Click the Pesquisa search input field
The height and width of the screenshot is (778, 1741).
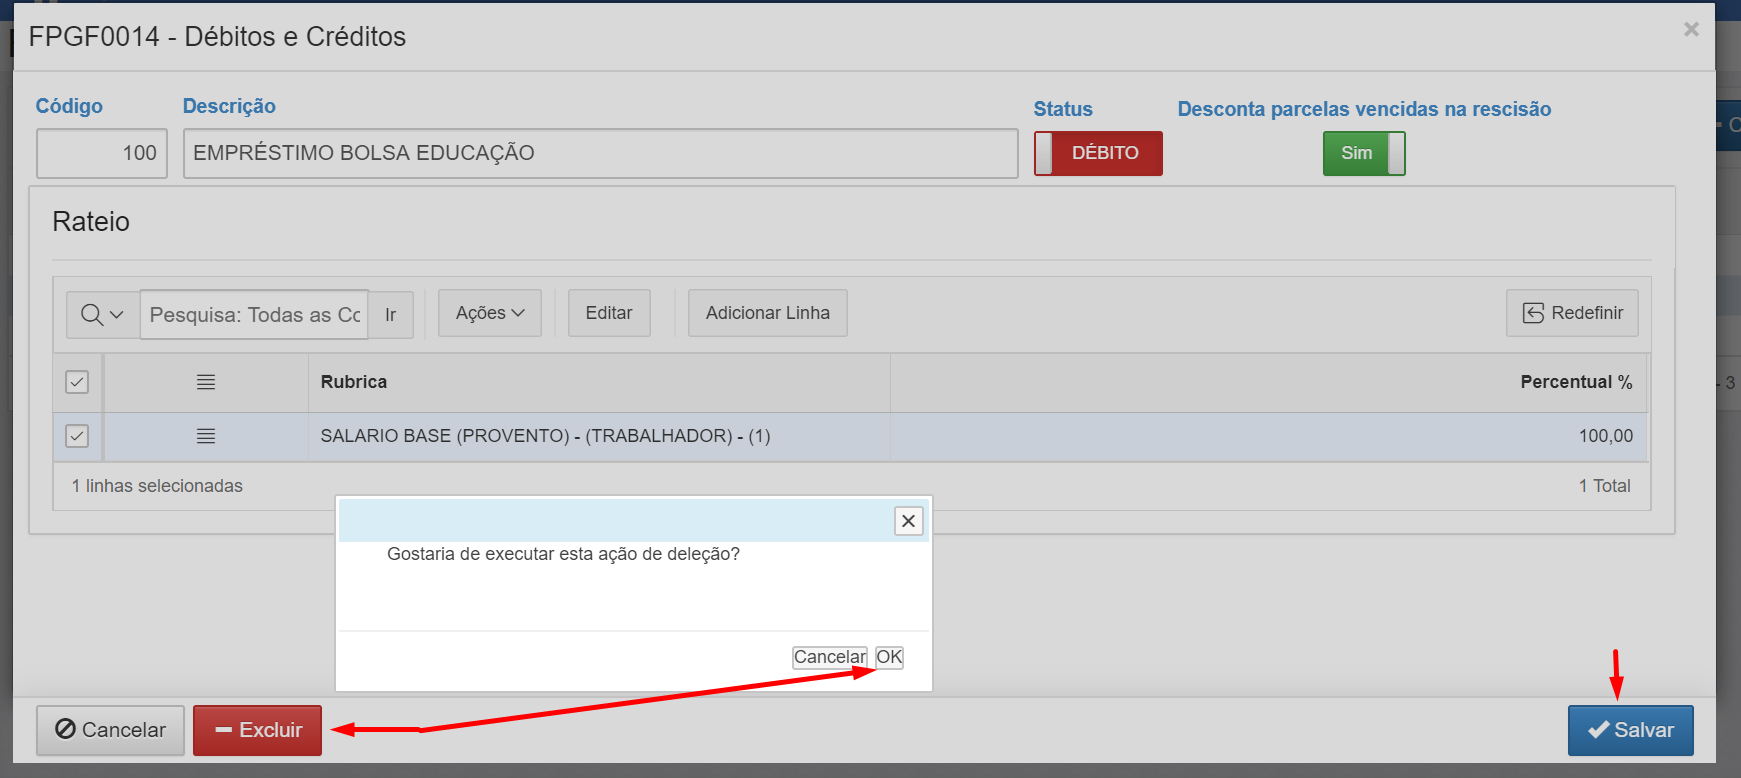click(x=254, y=314)
